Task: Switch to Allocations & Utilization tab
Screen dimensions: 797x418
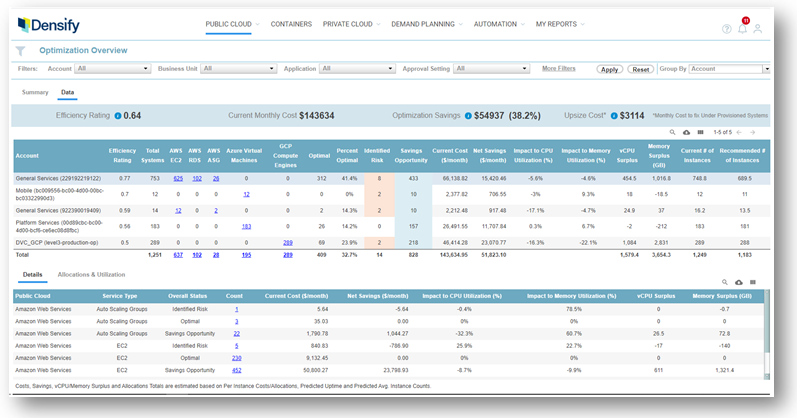Action: (91, 272)
